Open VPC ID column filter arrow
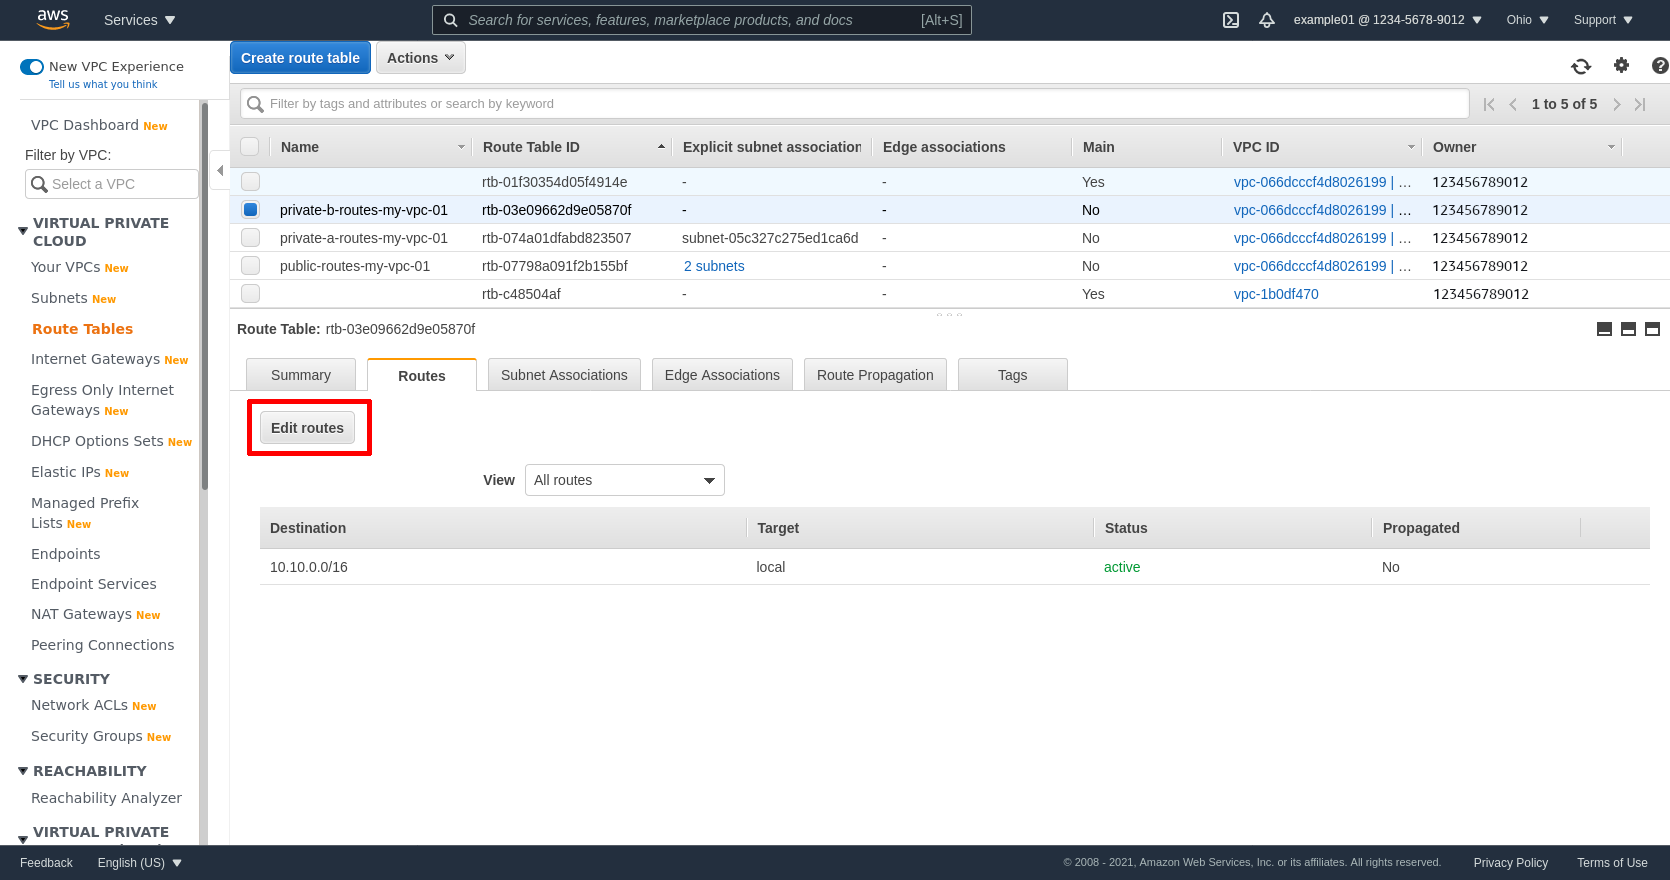This screenshot has height=880, width=1670. (1411, 147)
